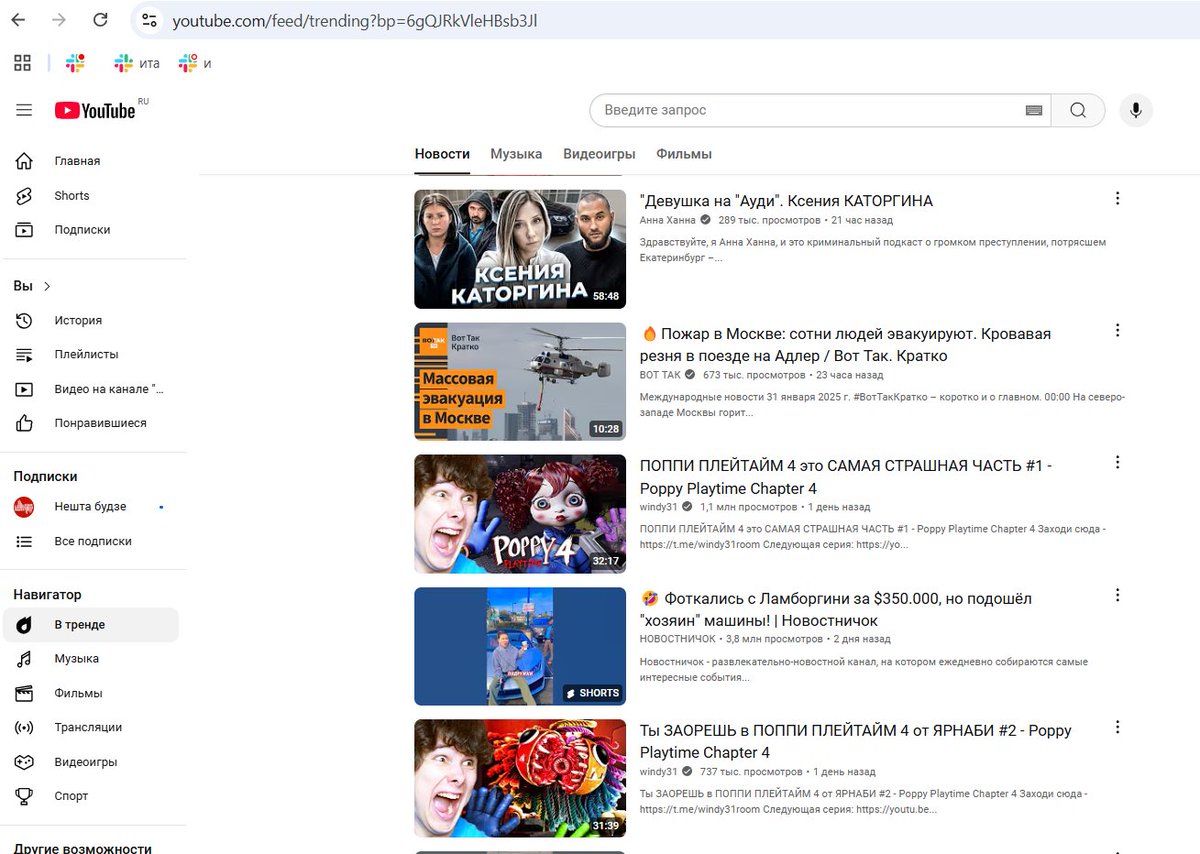Play the SHORTS Lamborghini thumbnail
1200x854 pixels.
click(x=520, y=646)
